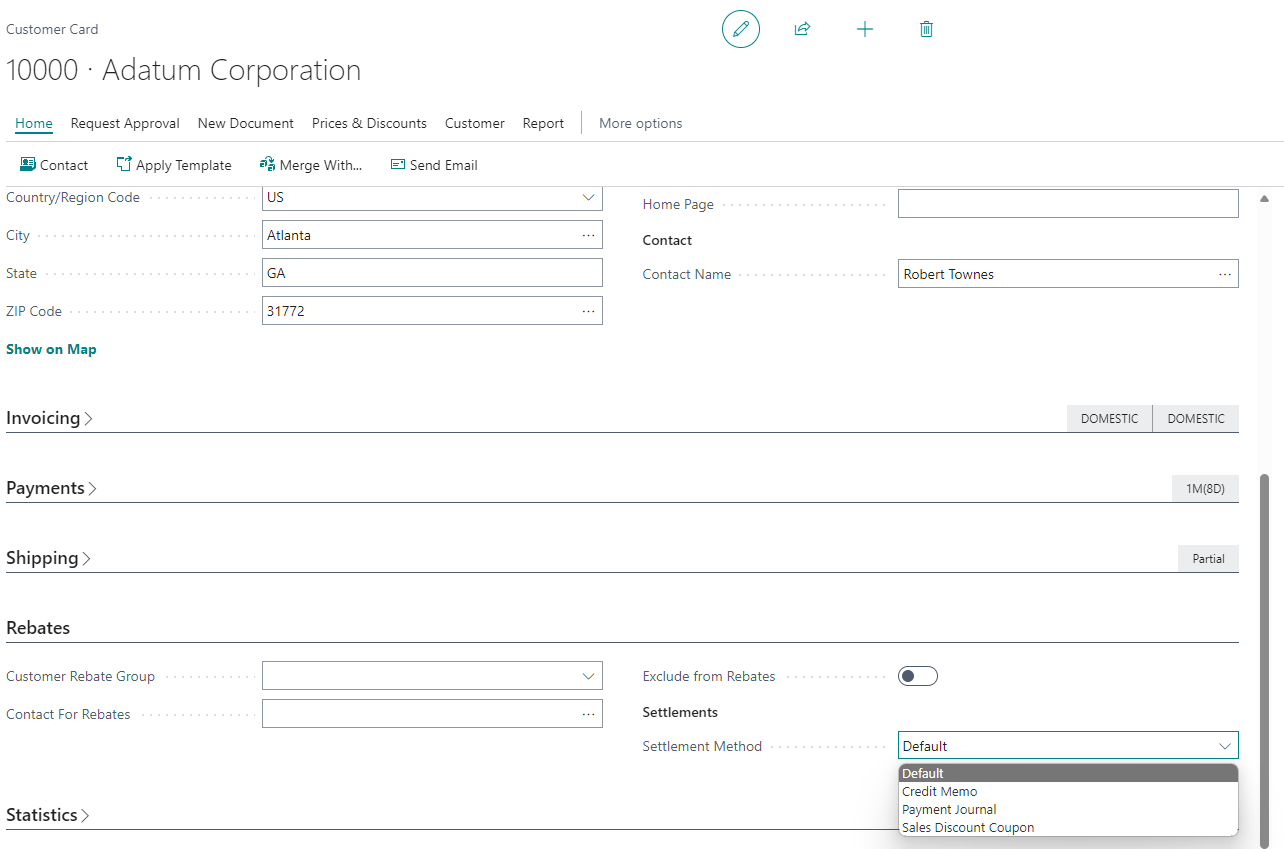Click the Customer Card caption
The height and width of the screenshot is (849, 1284).
click(52, 29)
